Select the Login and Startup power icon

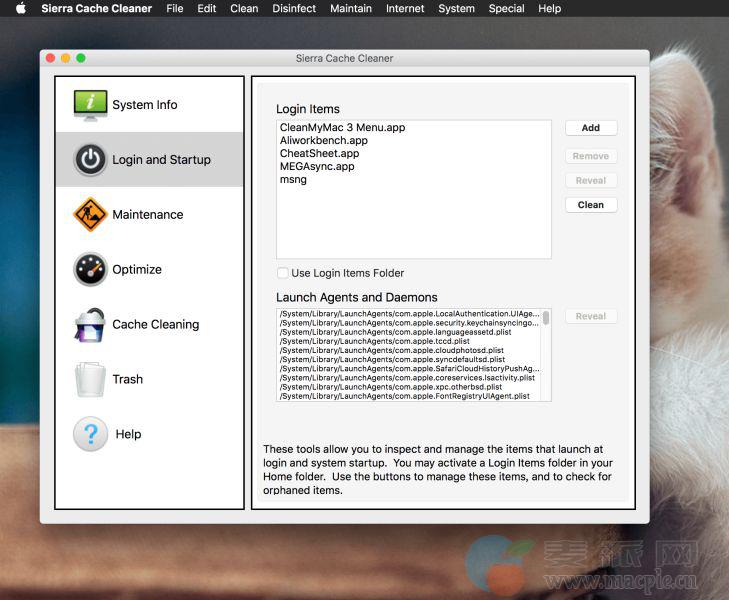[x=90, y=160]
